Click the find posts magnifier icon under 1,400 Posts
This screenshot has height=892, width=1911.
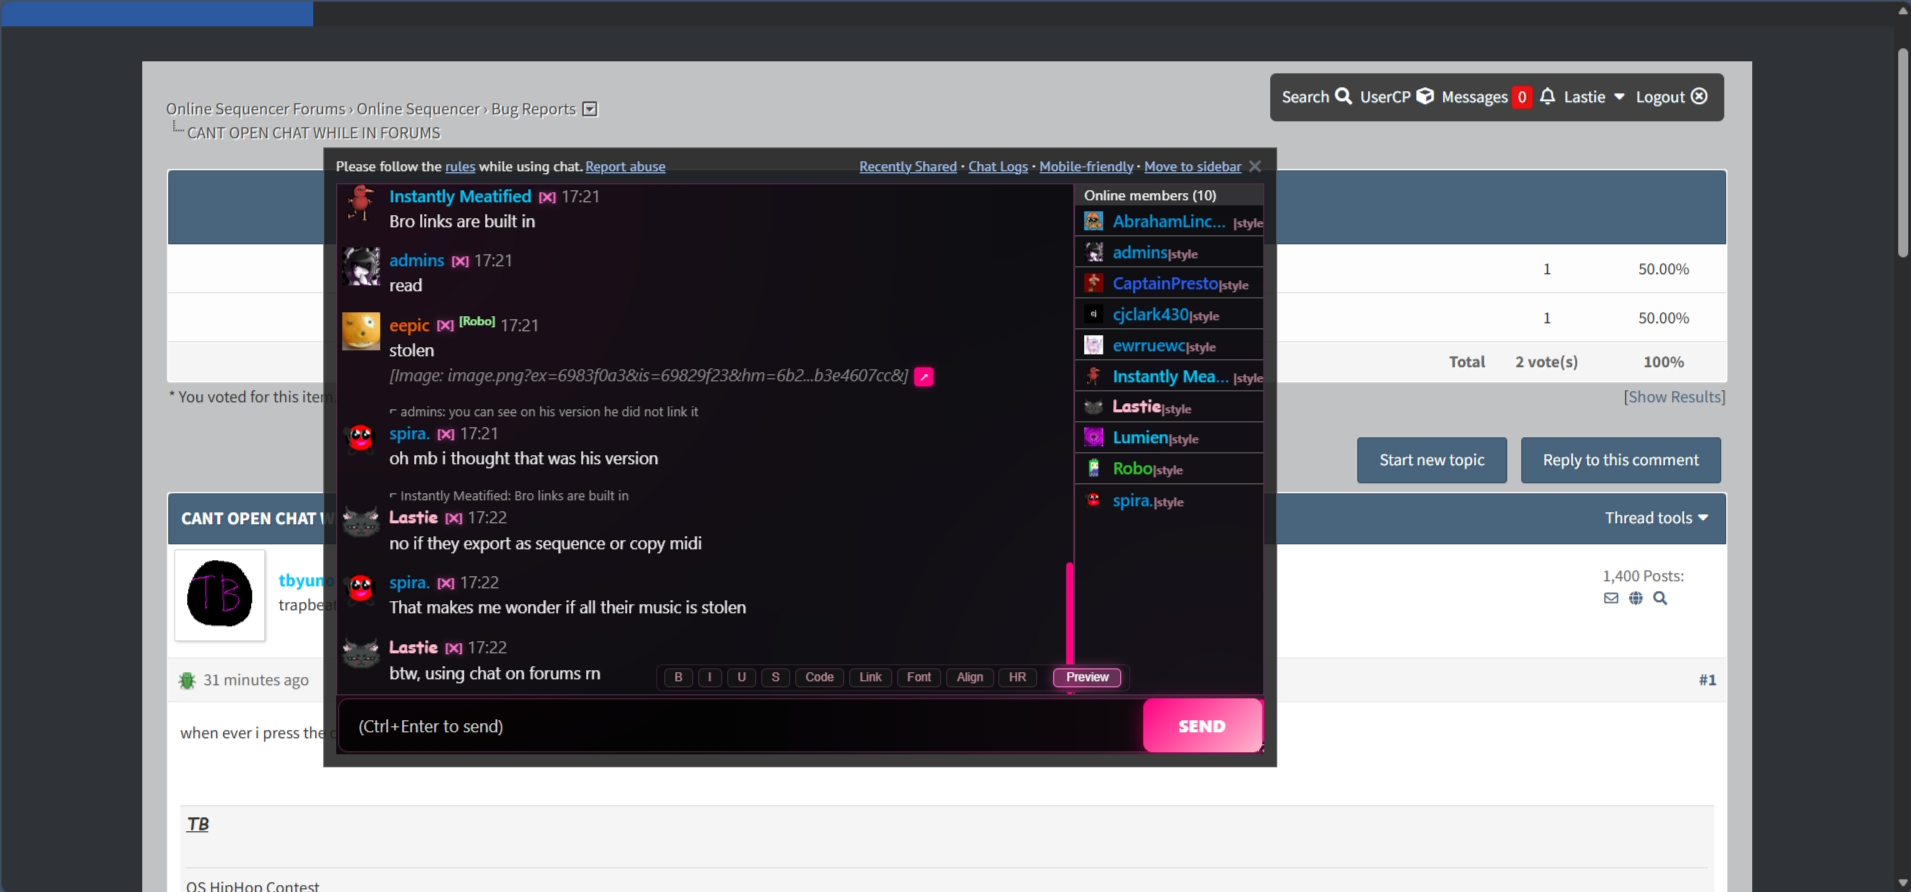(1660, 598)
